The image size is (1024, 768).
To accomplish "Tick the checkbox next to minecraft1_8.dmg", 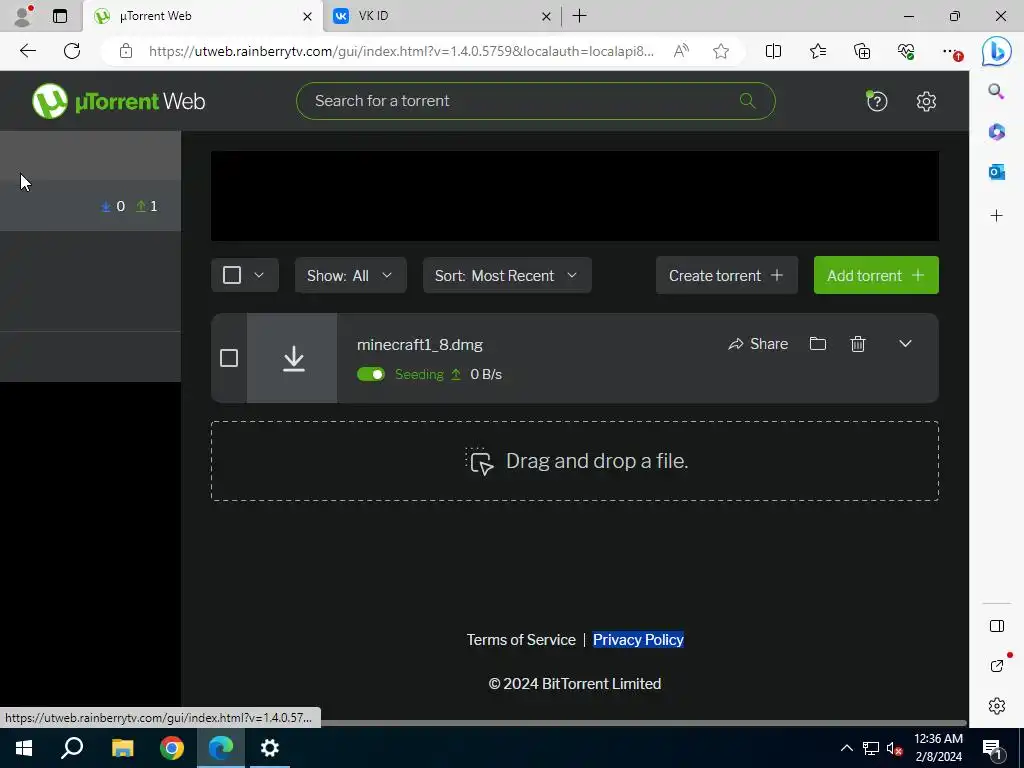I will (229, 358).
